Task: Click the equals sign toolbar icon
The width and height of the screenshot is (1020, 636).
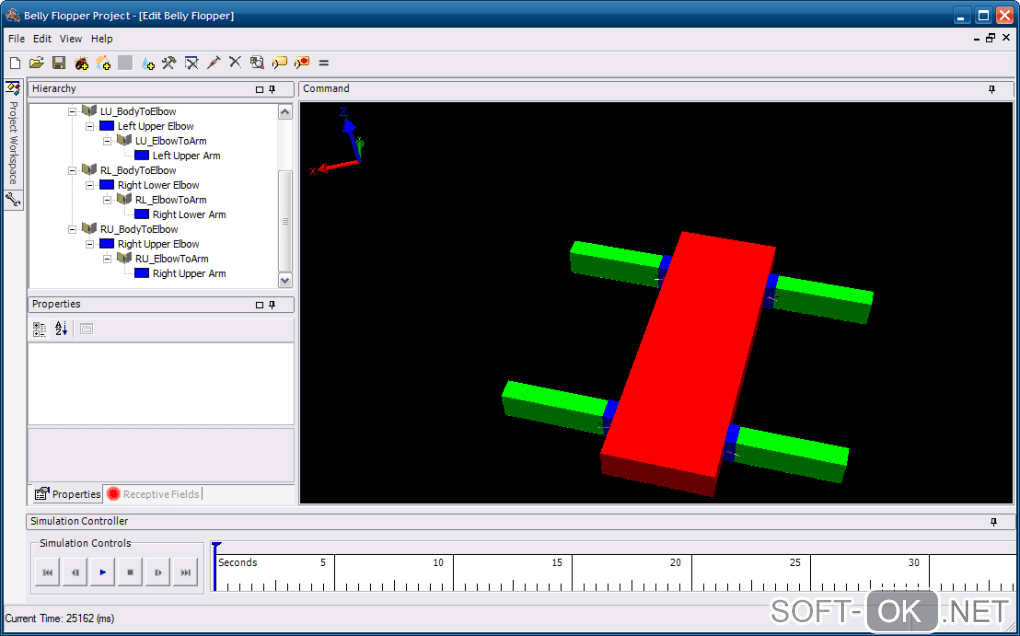Action: 323,63
